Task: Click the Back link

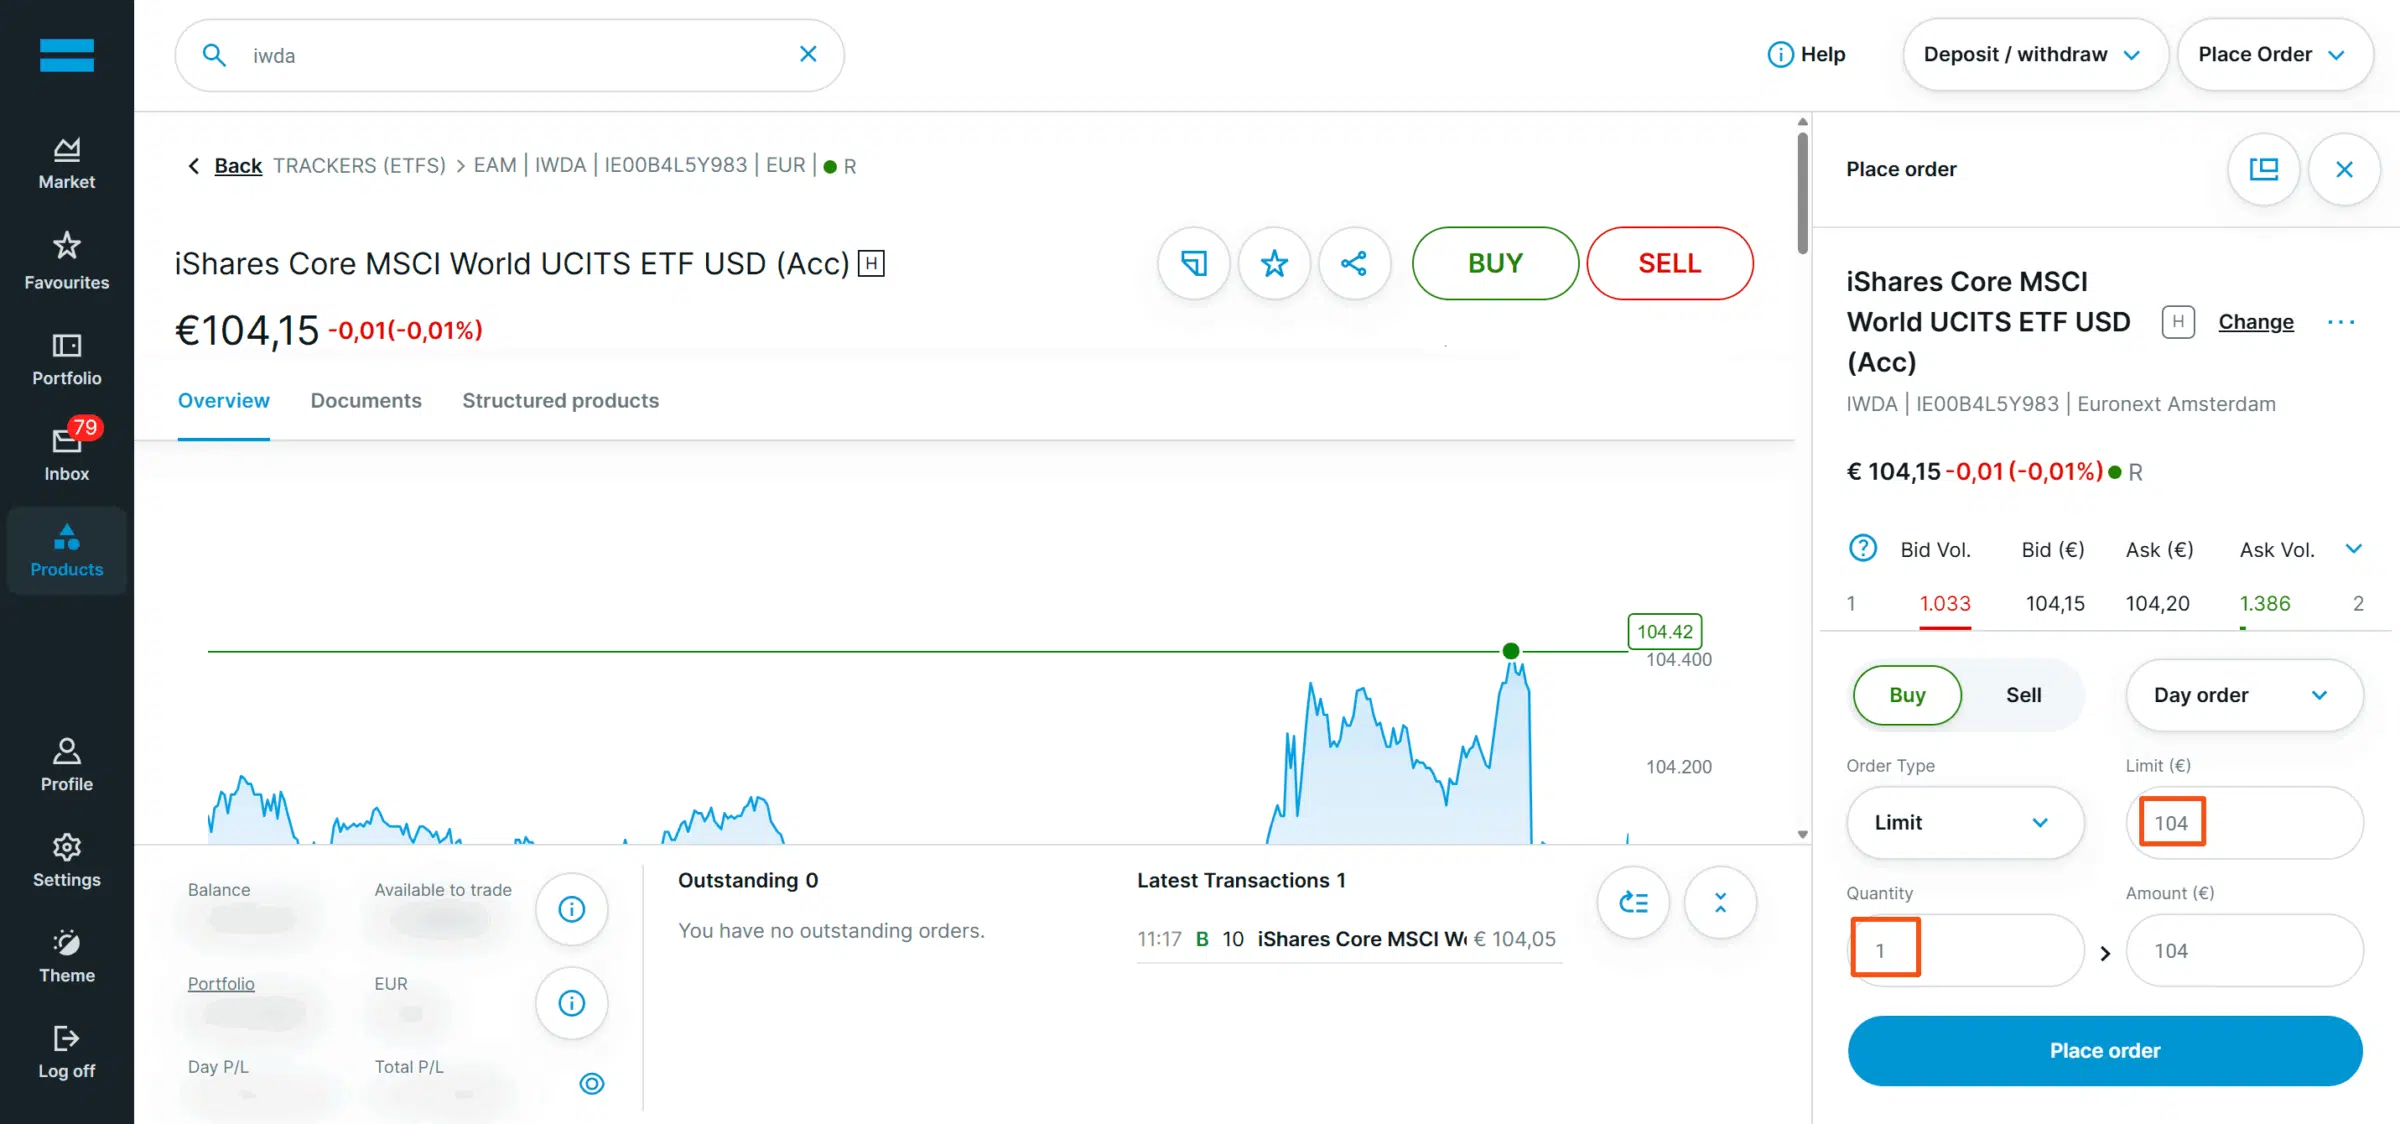Action: (238, 166)
